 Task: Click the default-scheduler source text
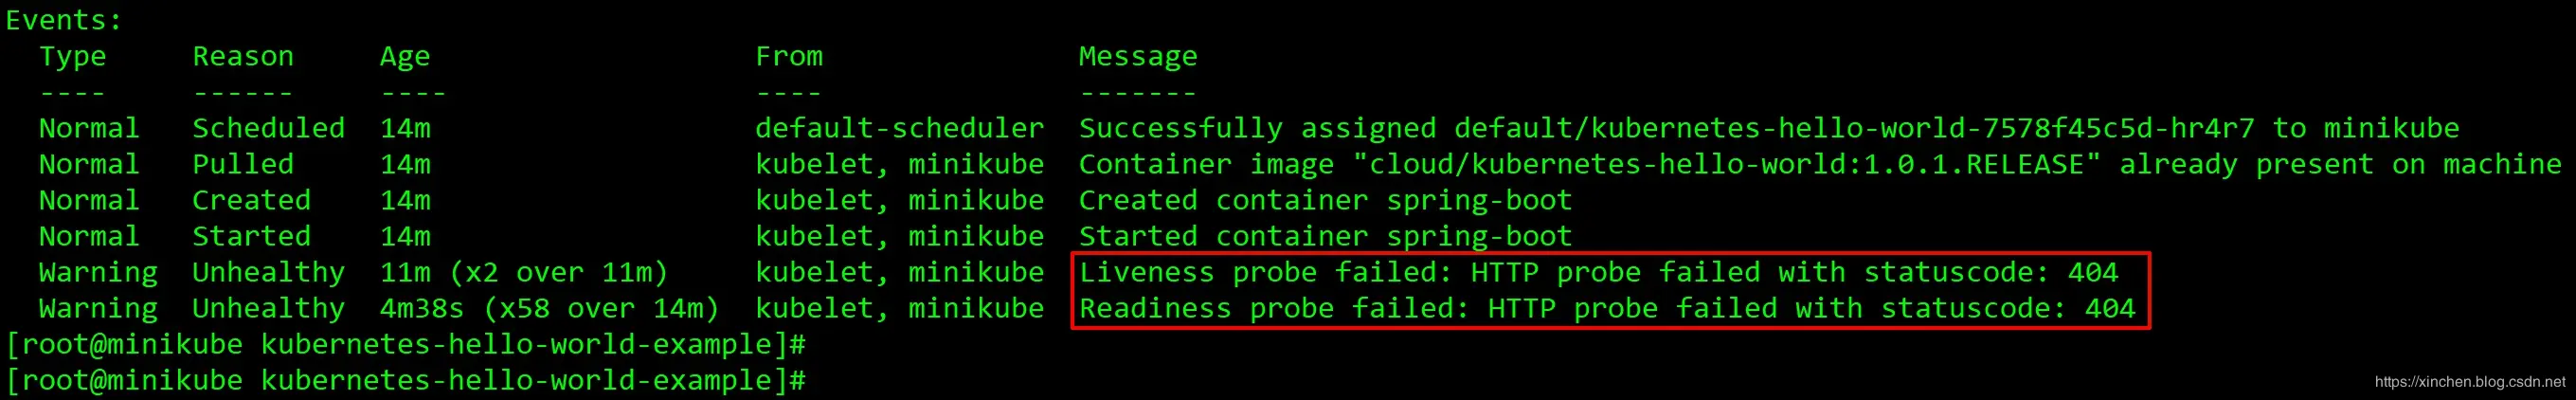pos(900,128)
